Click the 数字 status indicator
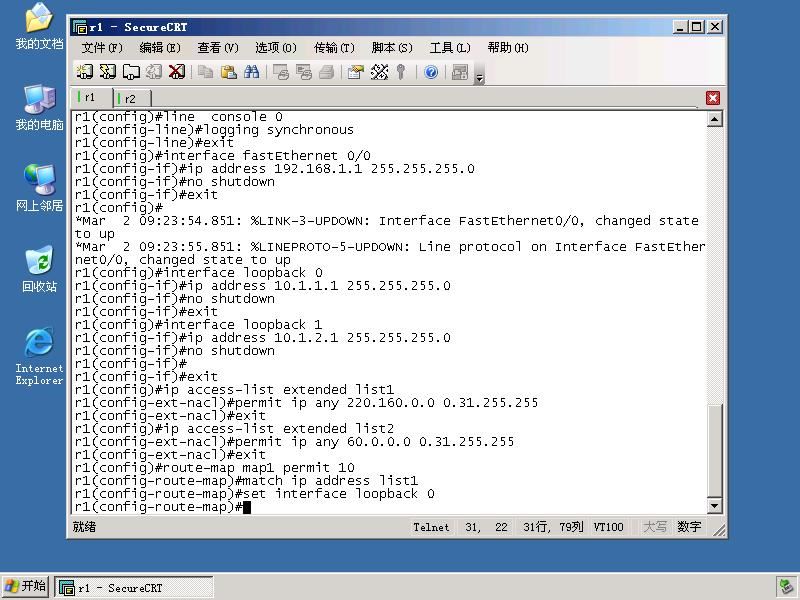Screen dimensions: 800x600 point(689,527)
